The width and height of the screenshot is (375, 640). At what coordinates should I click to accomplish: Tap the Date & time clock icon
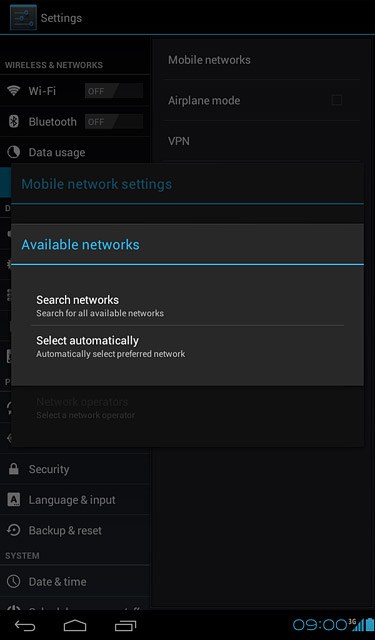pos(14,581)
